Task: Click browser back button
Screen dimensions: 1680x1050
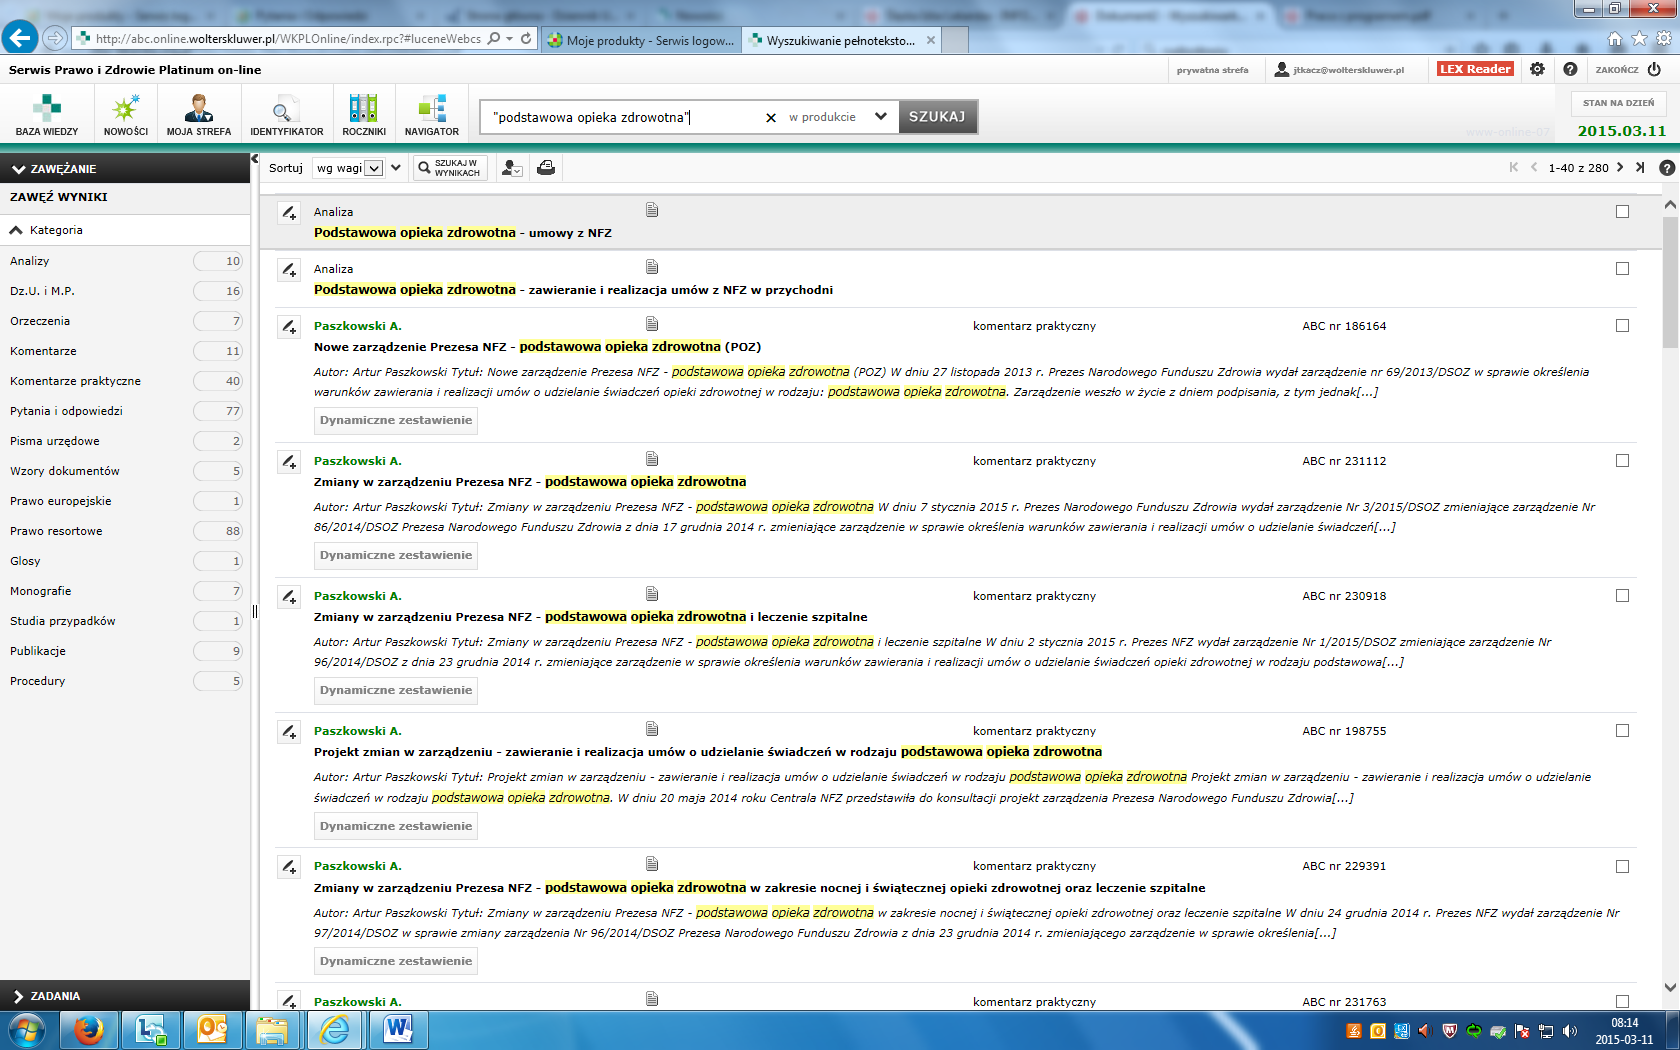Action: coord(20,37)
